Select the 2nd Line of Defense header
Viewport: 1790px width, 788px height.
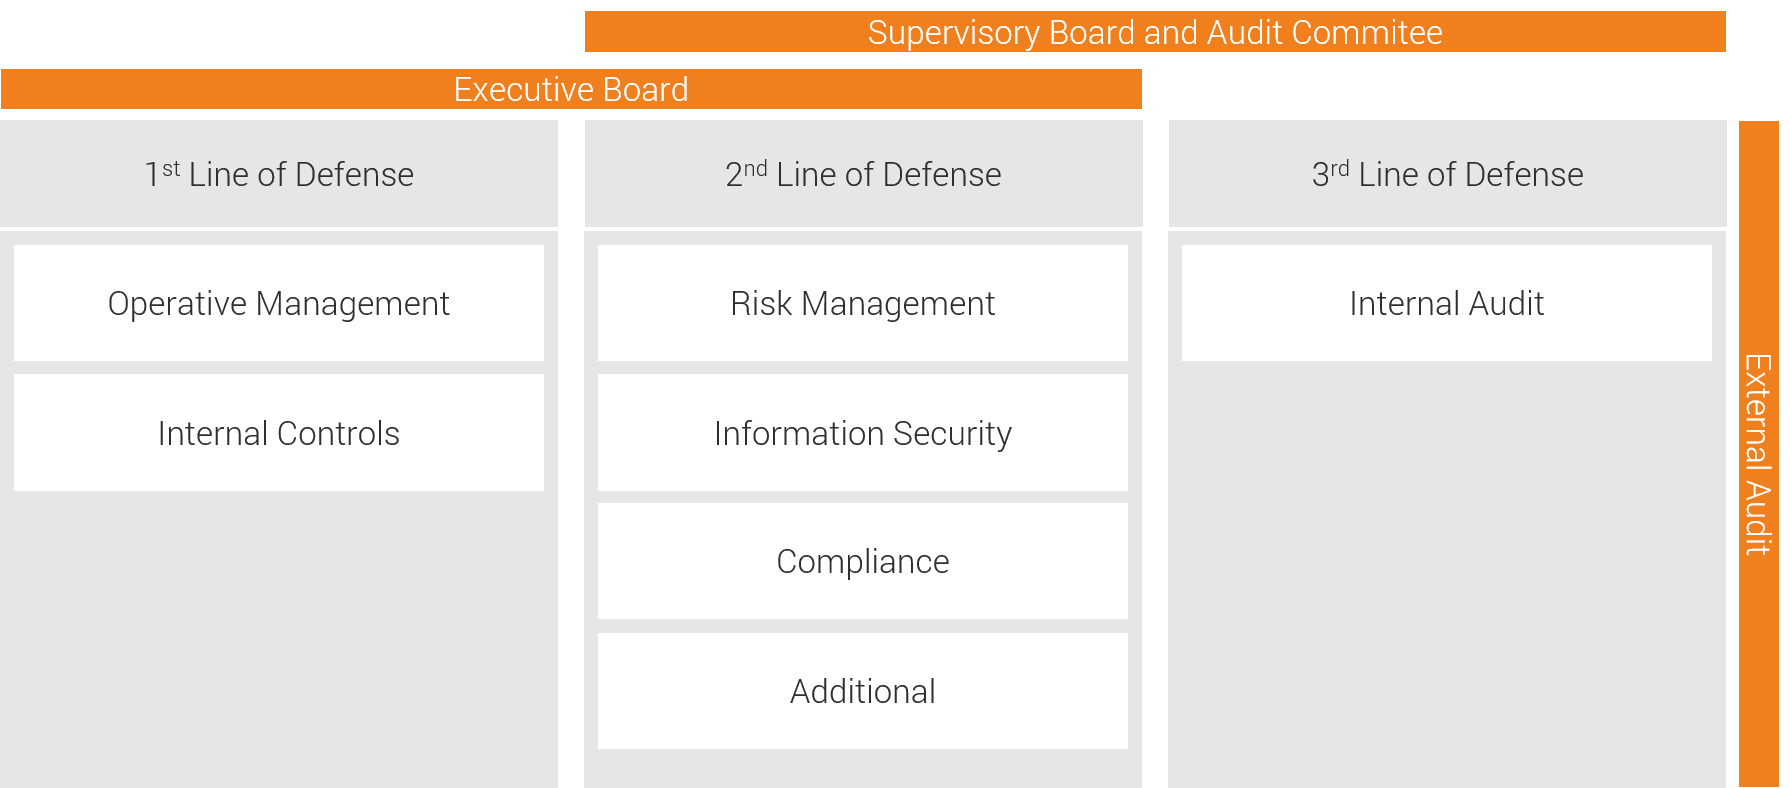tap(863, 174)
